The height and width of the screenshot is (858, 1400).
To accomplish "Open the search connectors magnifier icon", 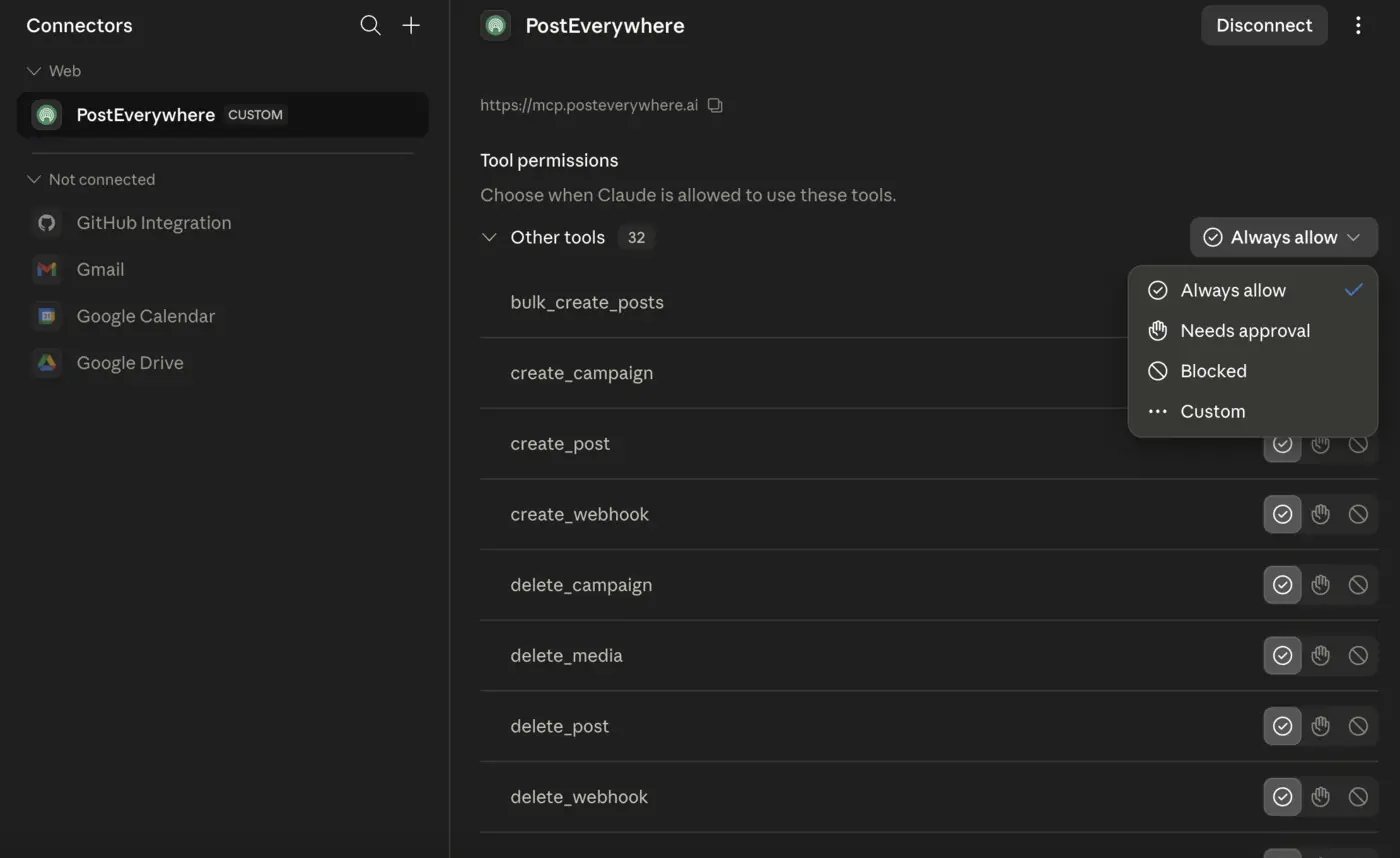I will coord(370,26).
